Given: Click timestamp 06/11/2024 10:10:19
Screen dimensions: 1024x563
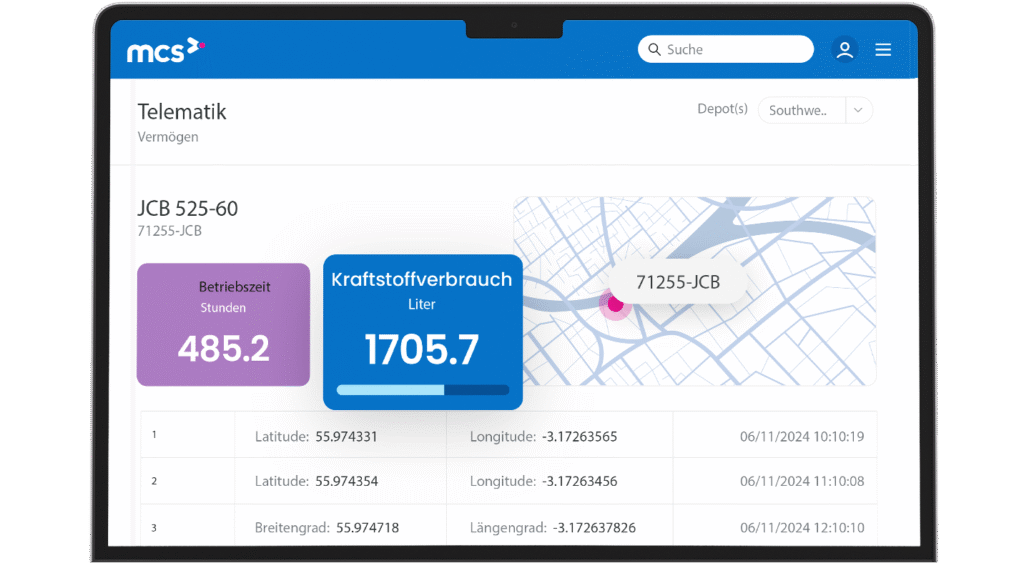Looking at the screenshot, I should point(802,436).
